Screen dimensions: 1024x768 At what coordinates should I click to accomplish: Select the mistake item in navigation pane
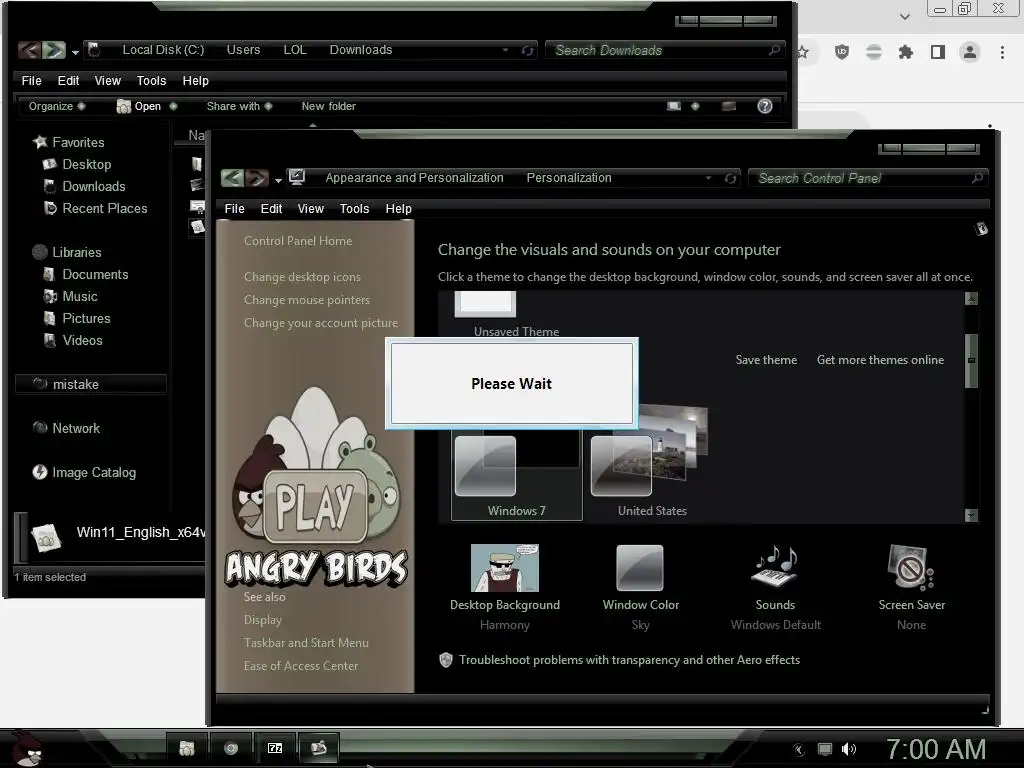coord(91,384)
